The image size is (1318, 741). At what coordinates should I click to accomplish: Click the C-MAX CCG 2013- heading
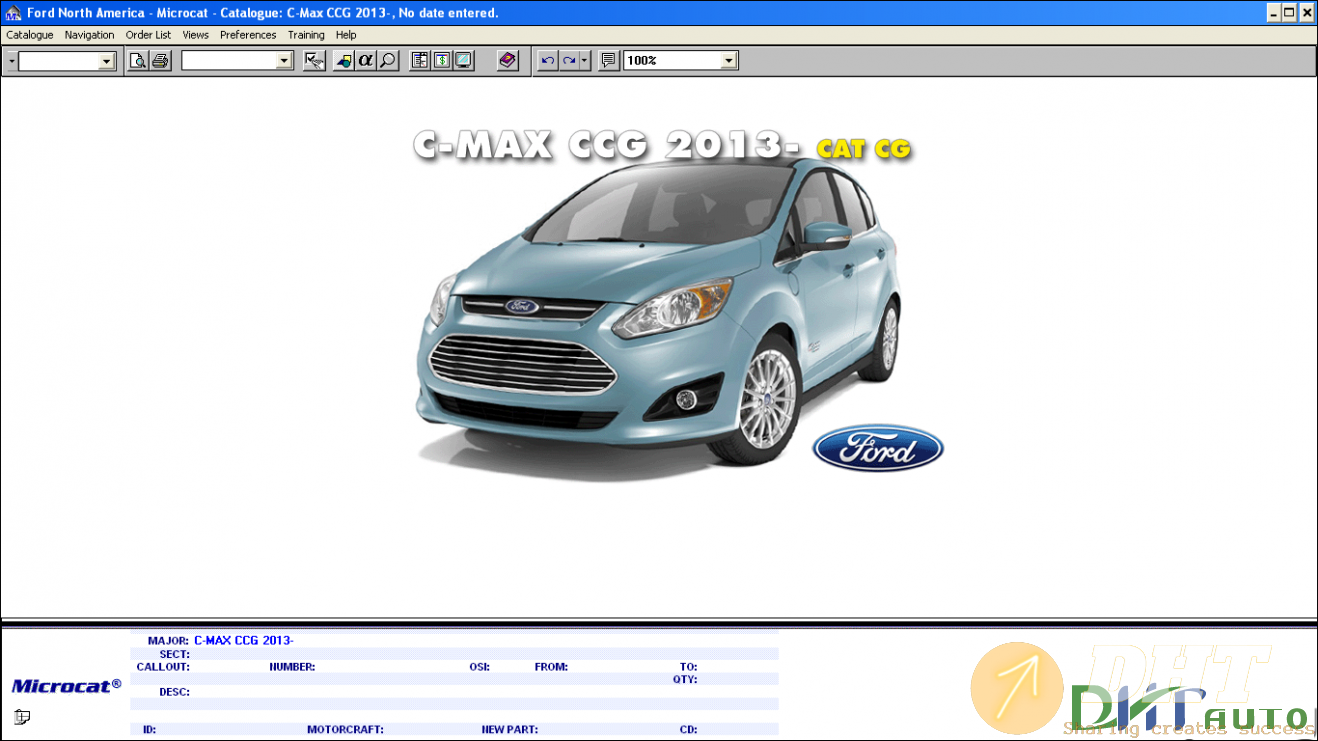(606, 145)
